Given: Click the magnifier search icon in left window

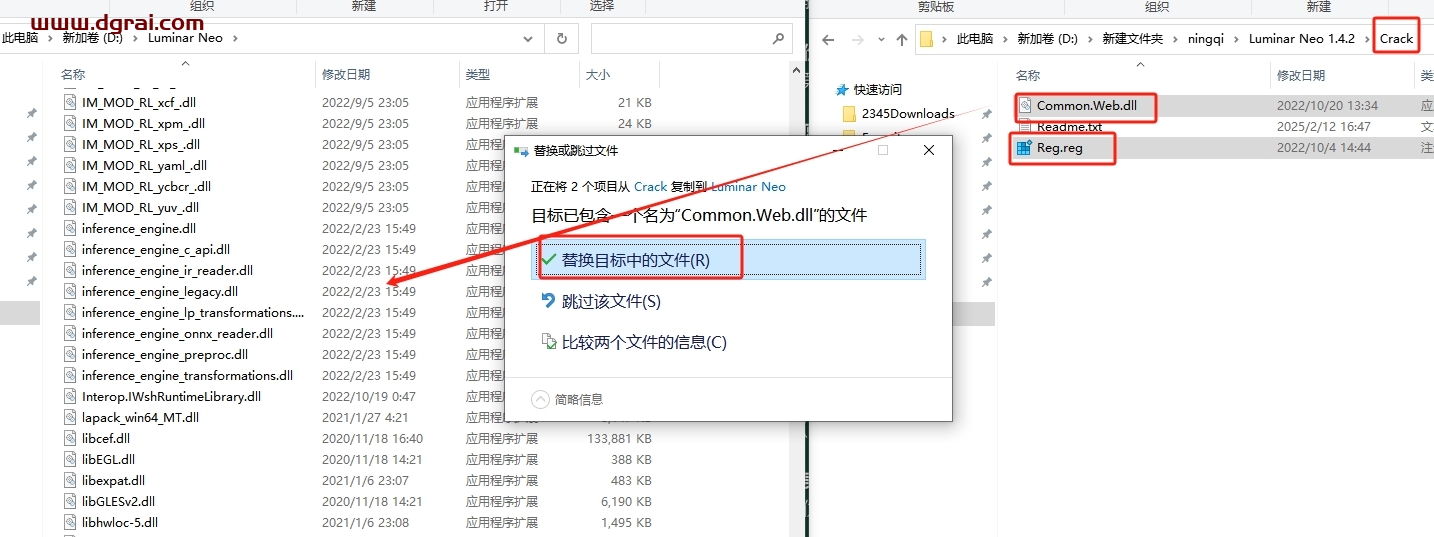Looking at the screenshot, I should click(x=778, y=39).
